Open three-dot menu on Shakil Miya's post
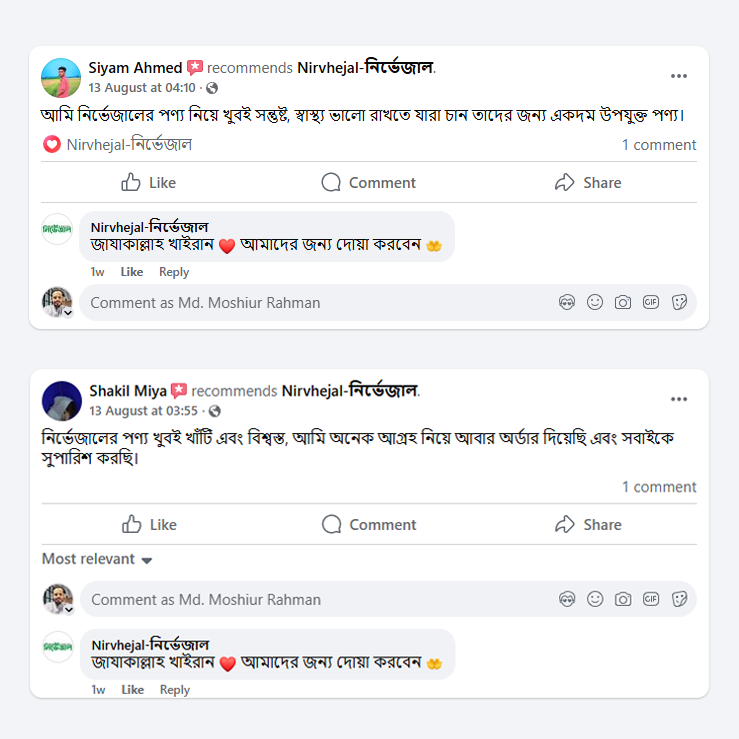739x739 pixels. point(679,399)
